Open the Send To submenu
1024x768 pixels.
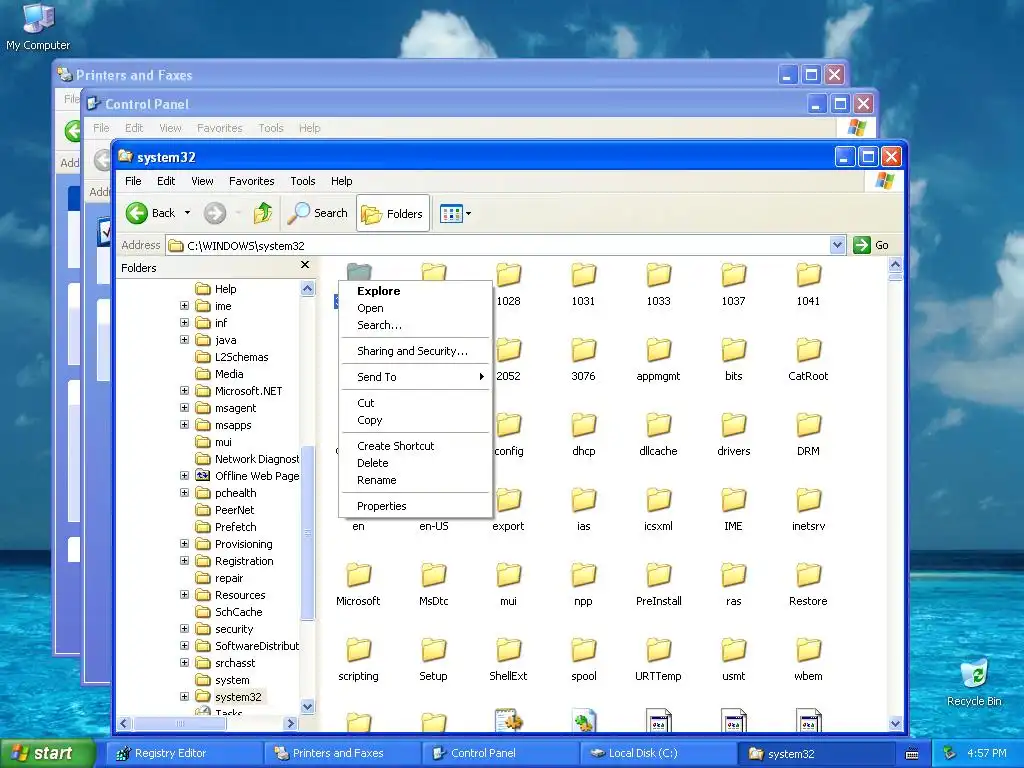tap(415, 377)
